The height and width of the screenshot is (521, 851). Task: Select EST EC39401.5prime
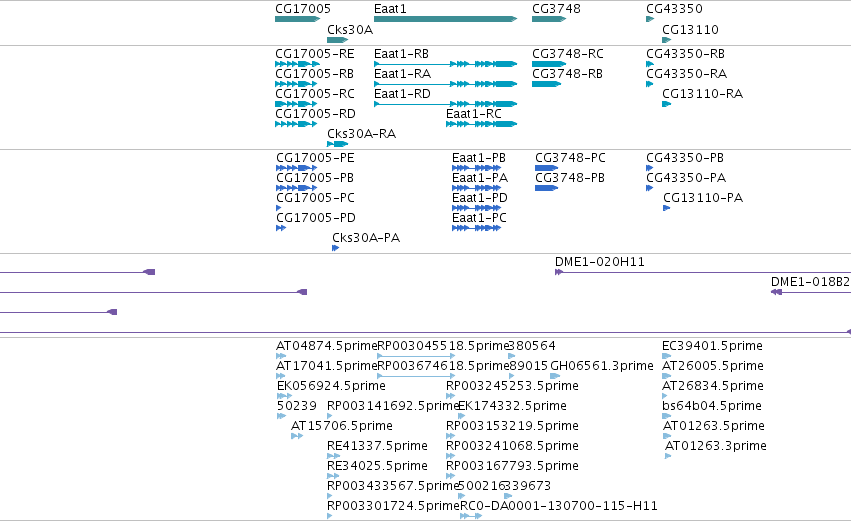[x=712, y=346]
